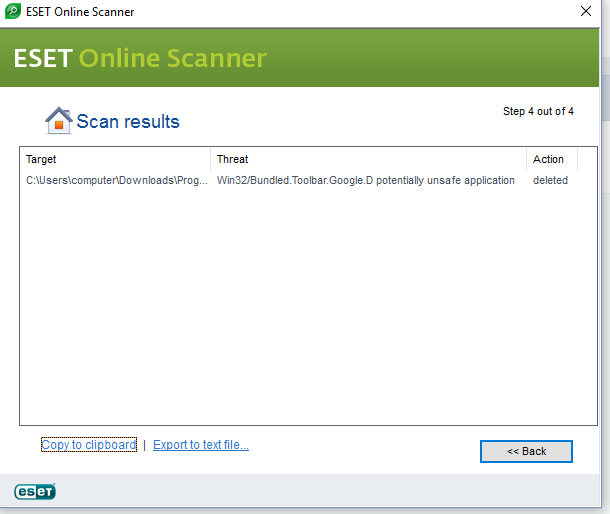The height and width of the screenshot is (514, 610).
Task: Click the 'deleted' action cell
Action: click(x=550, y=180)
